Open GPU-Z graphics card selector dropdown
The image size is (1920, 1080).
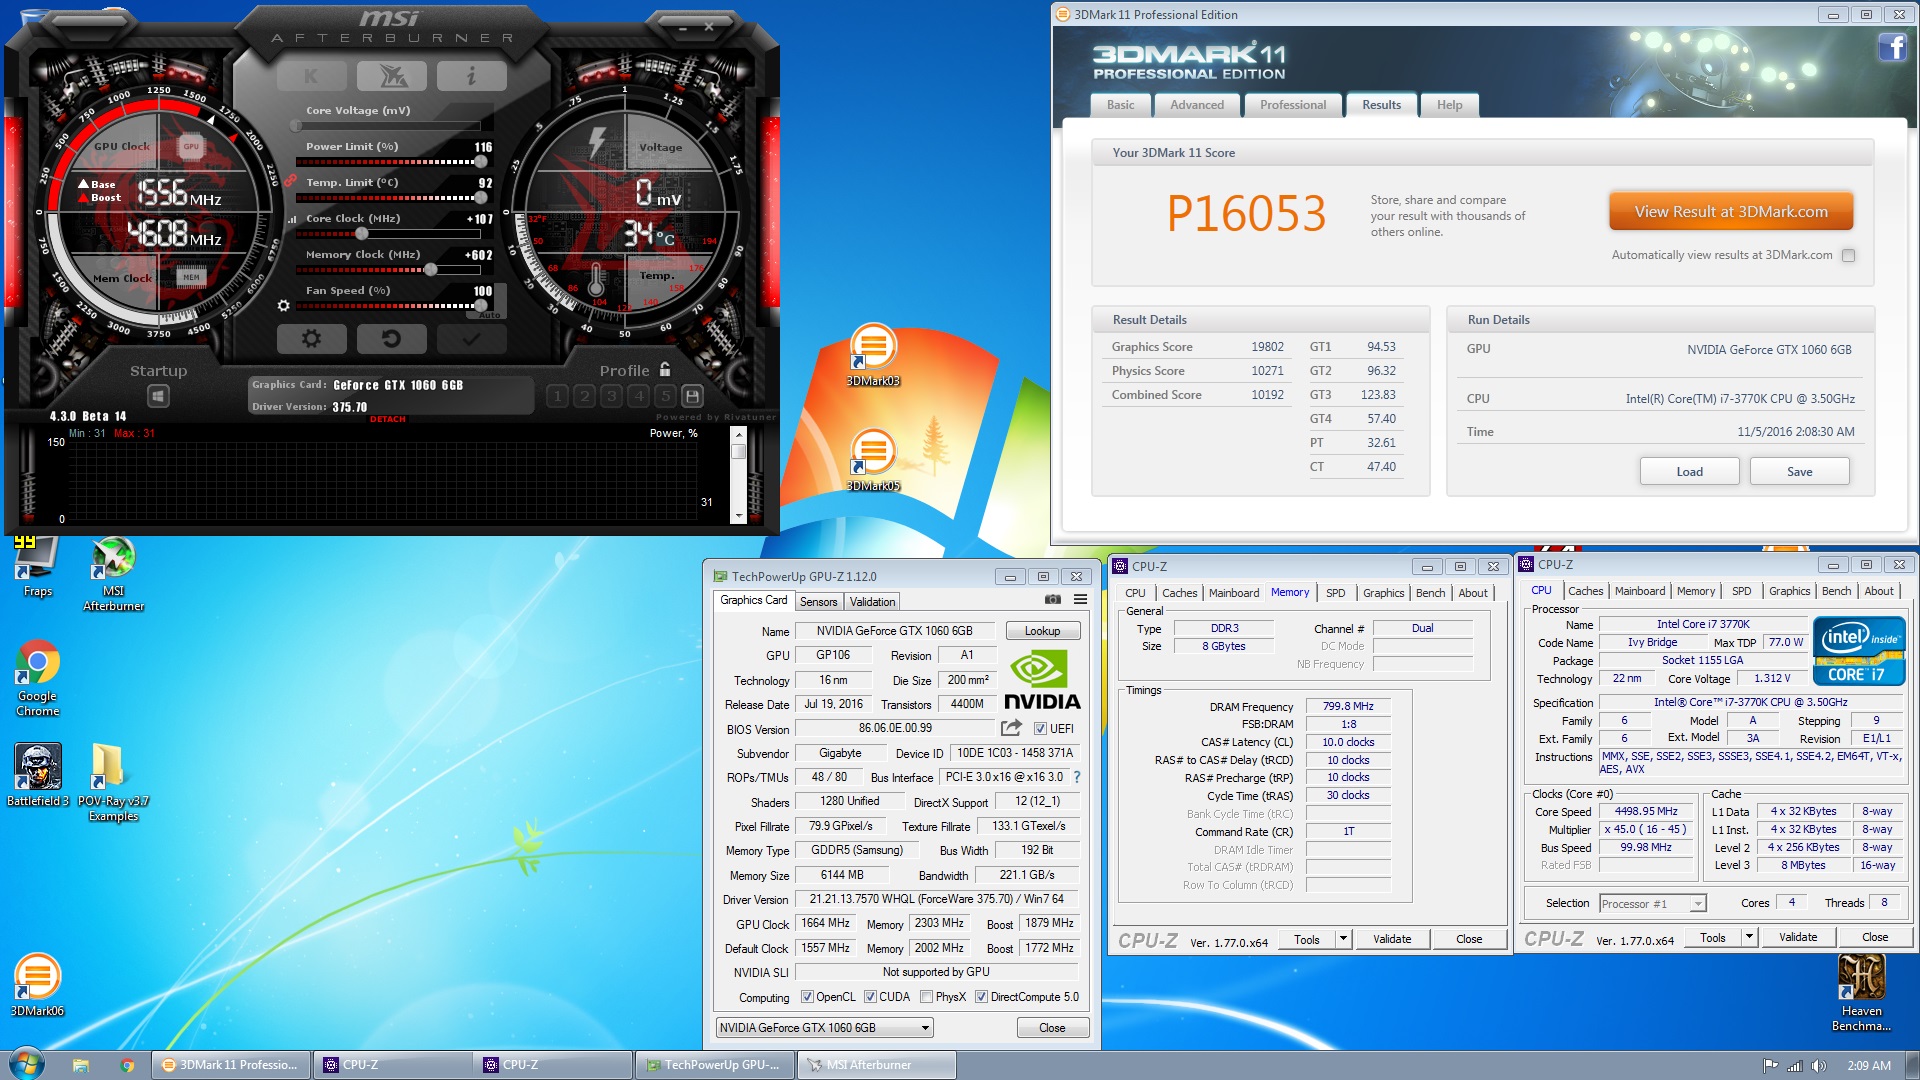pos(825,1028)
